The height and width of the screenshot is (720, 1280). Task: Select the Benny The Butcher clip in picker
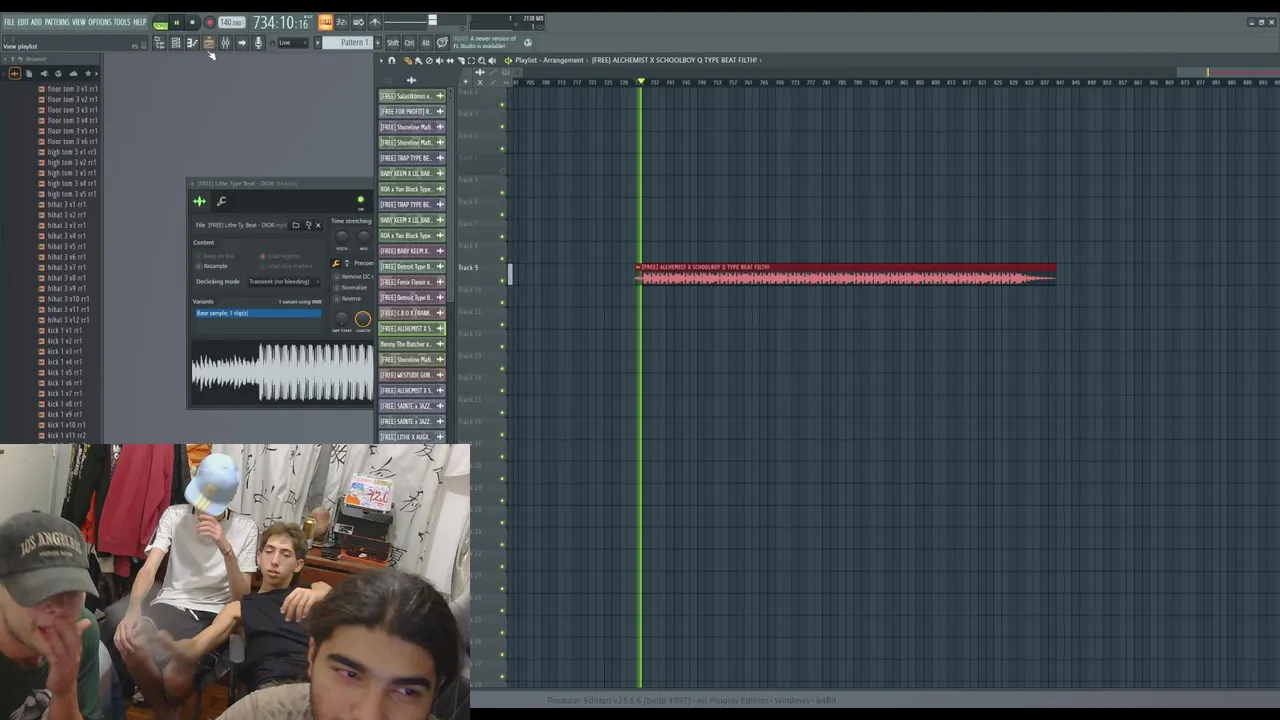[x=412, y=344]
